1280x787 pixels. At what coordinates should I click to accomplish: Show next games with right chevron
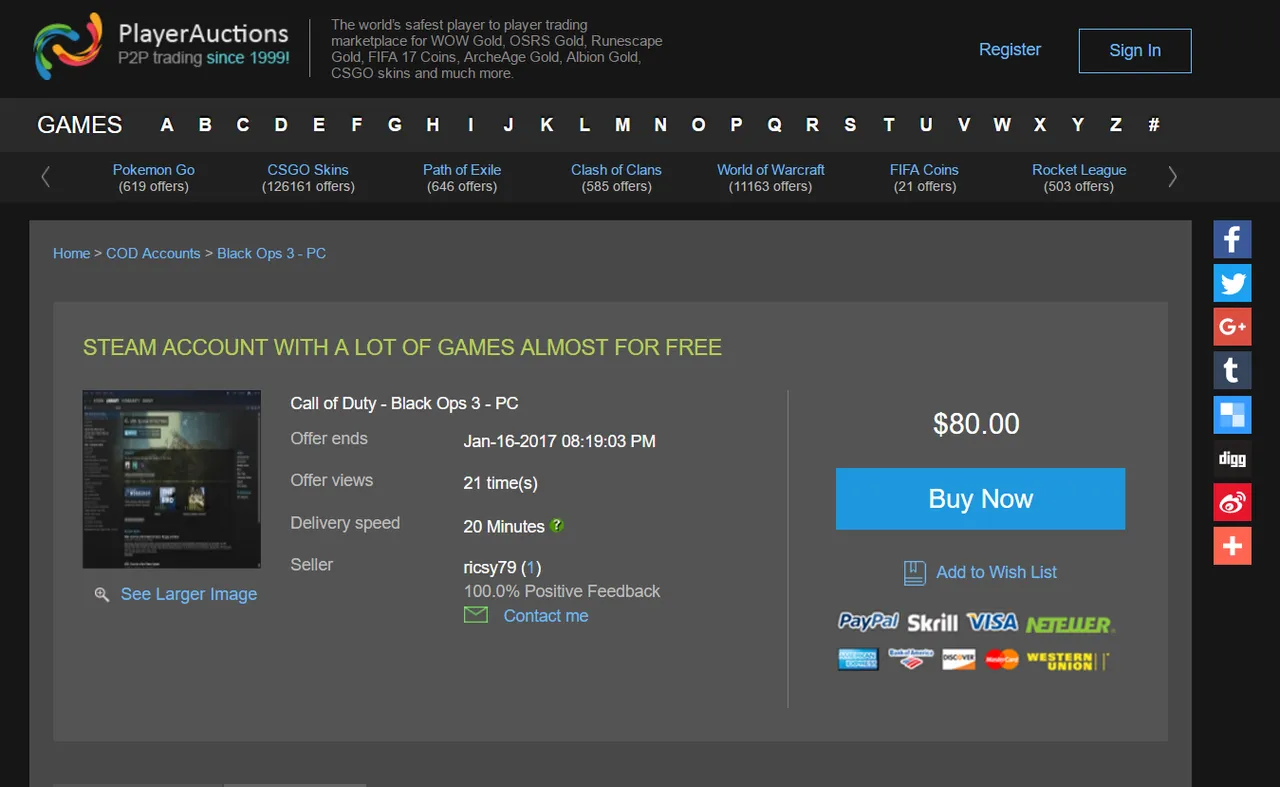point(1172,177)
